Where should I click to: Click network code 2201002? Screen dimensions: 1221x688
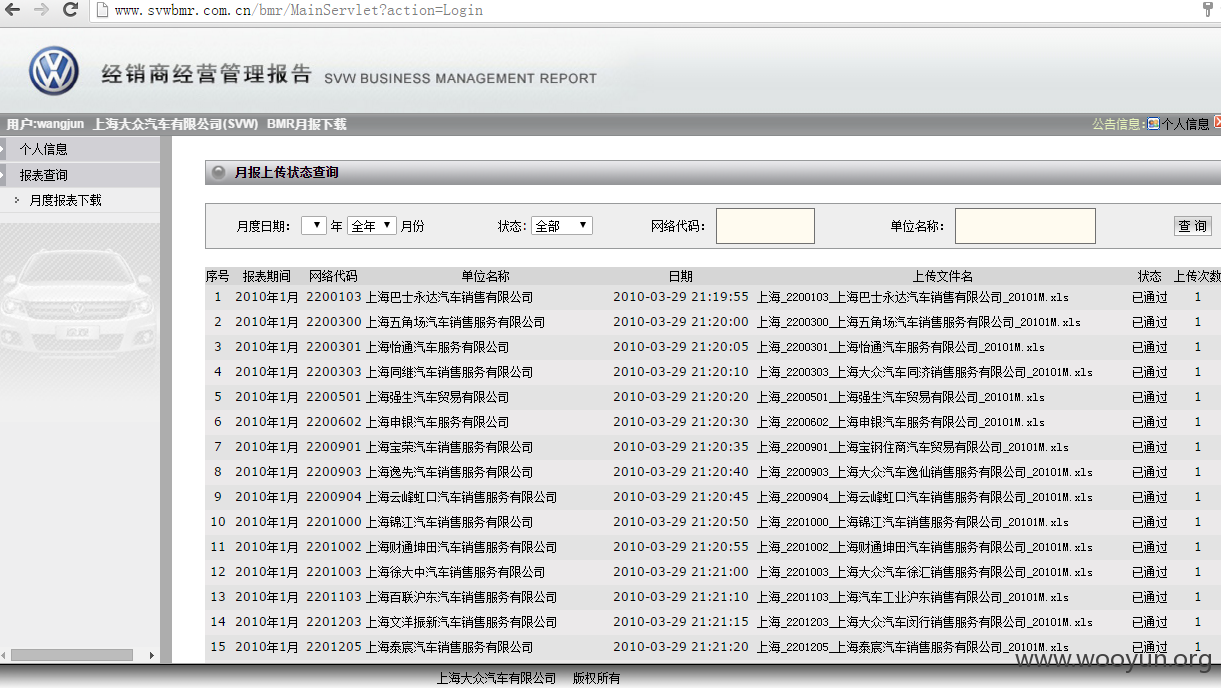334,547
